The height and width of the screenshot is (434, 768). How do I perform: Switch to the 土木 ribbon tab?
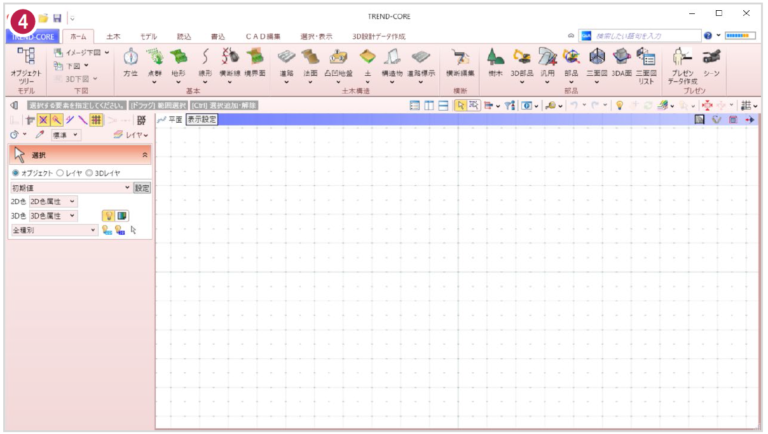[115, 35]
